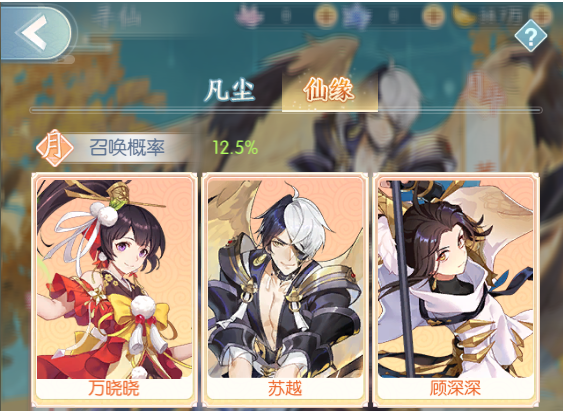
Task: Open the 苏越 character card portrait
Action: (x=285, y=279)
